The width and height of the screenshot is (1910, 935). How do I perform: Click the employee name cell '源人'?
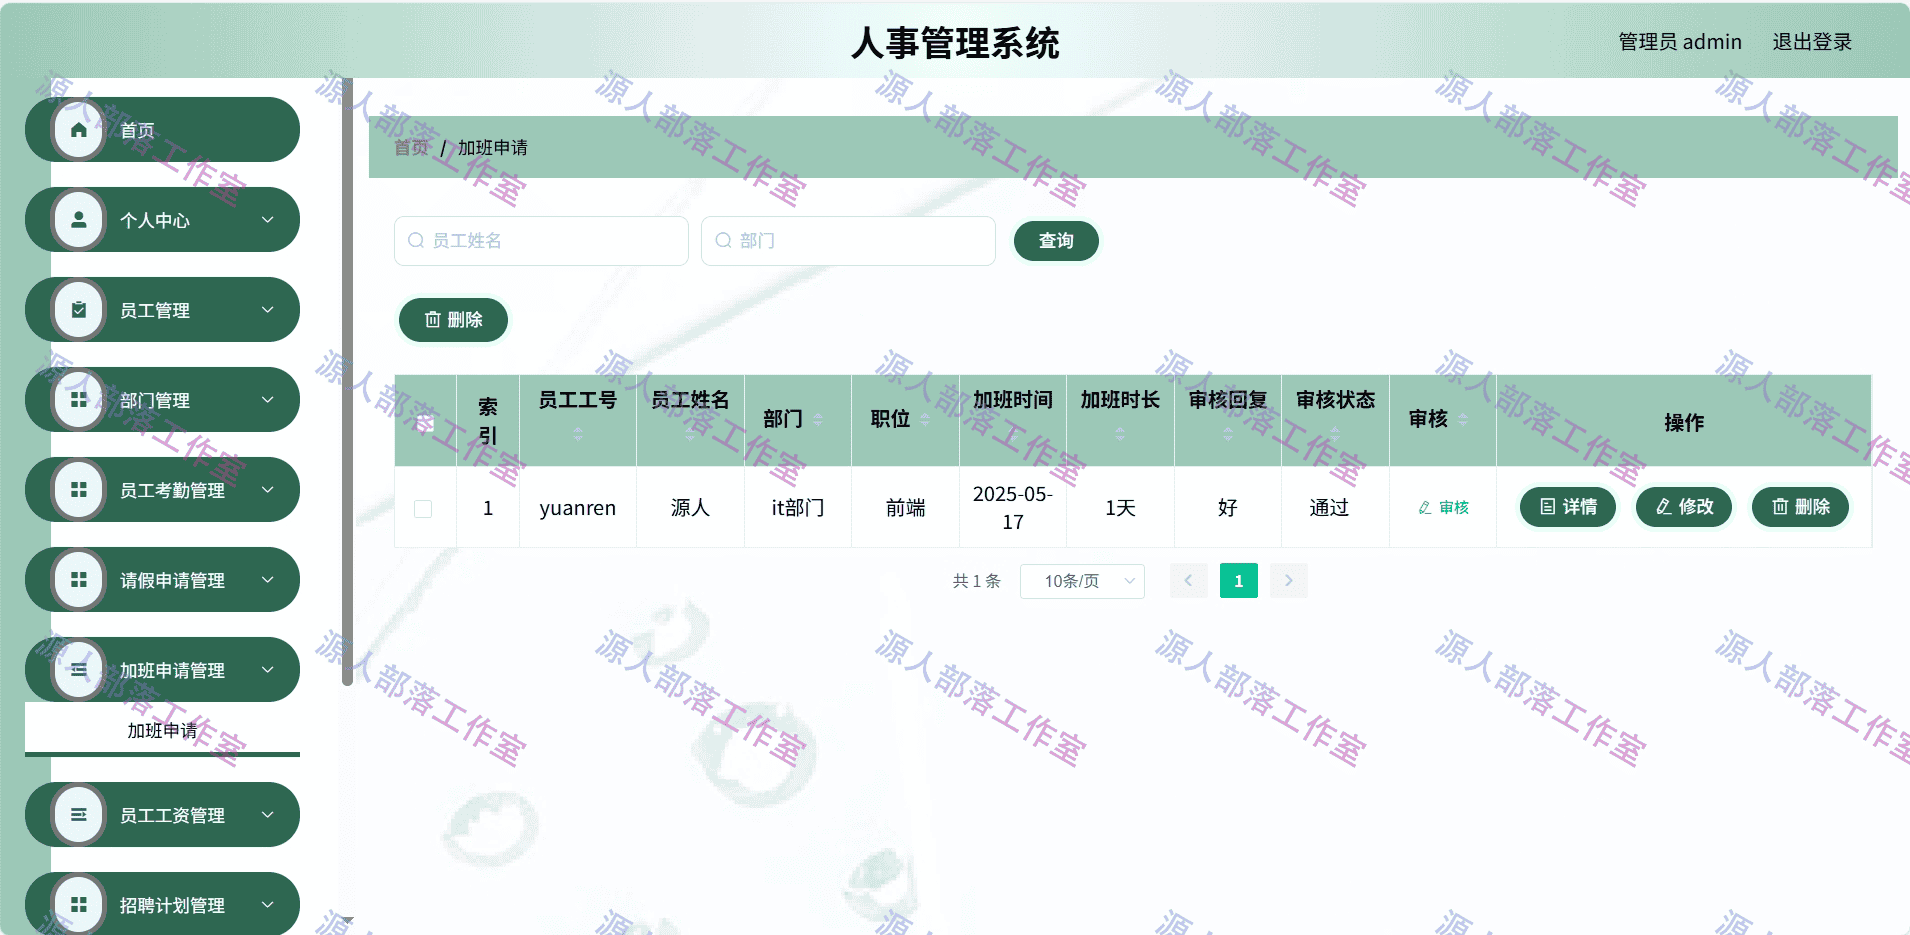click(x=690, y=508)
